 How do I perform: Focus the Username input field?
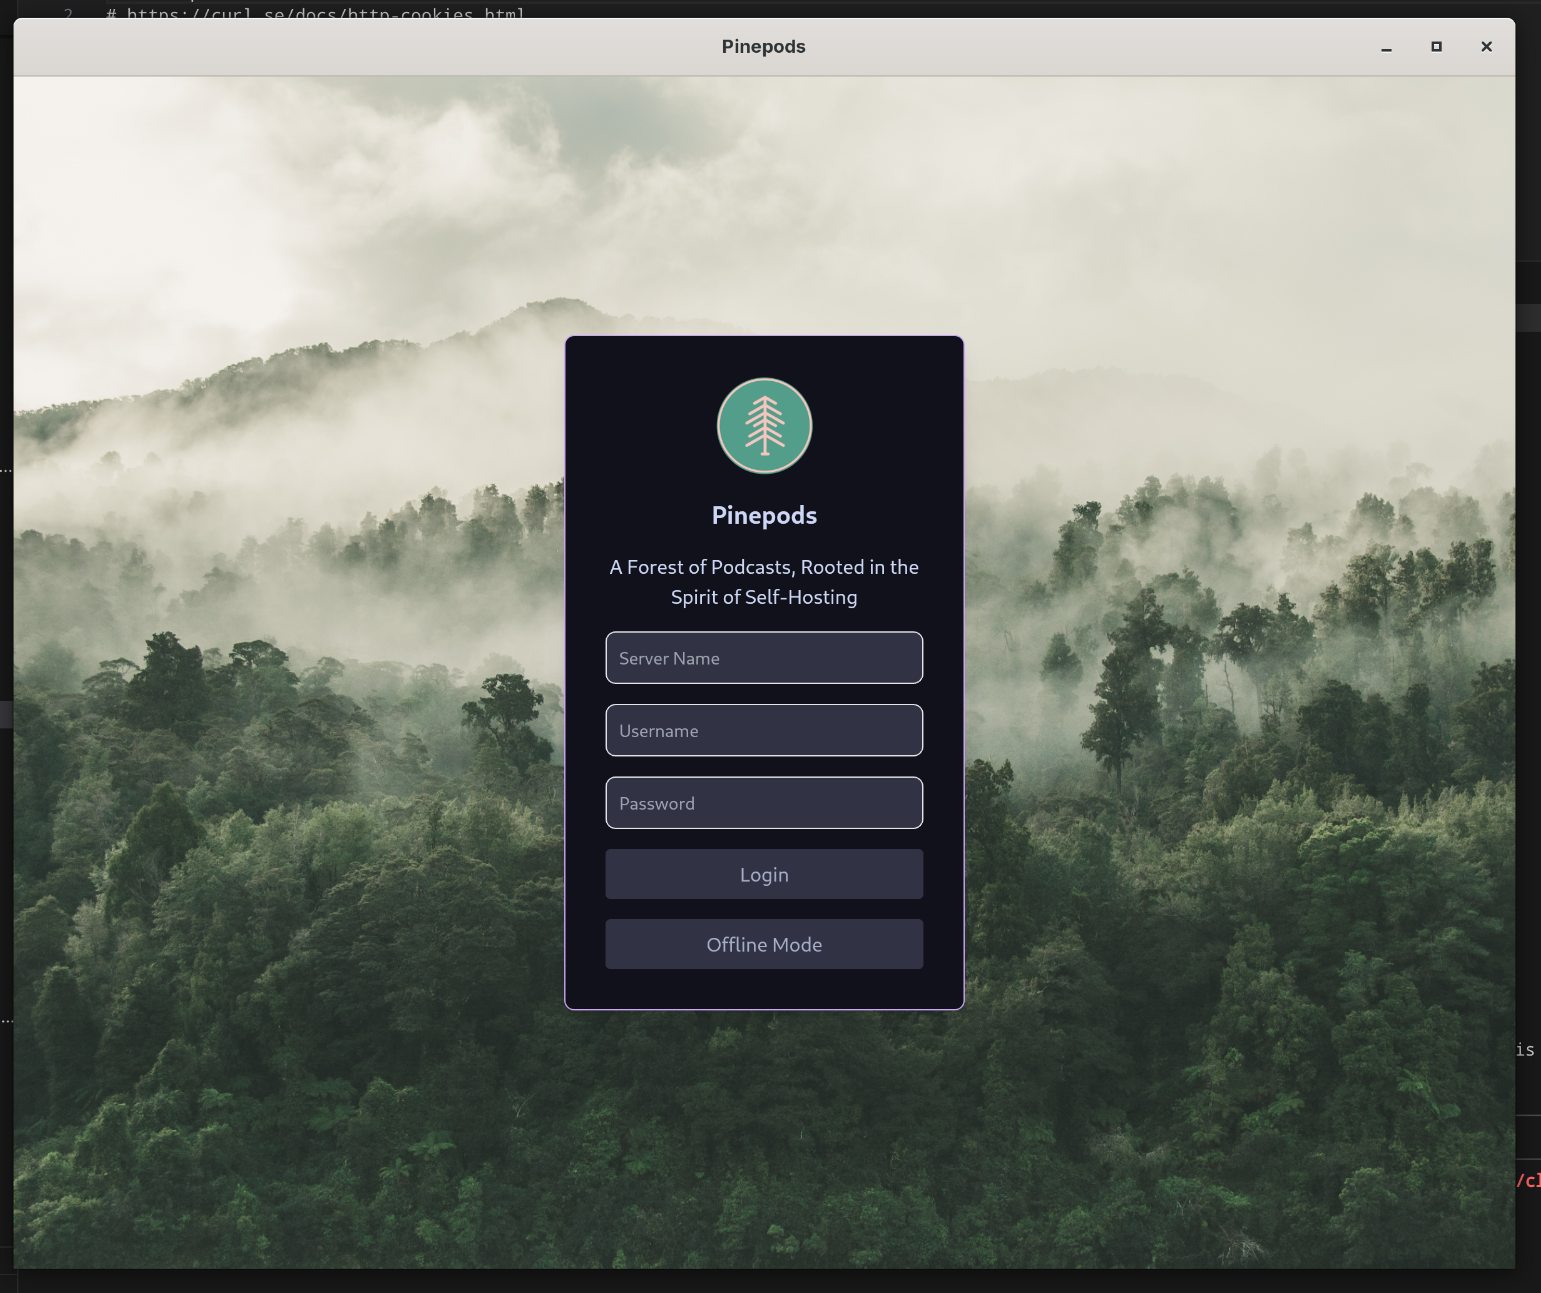pyautogui.click(x=764, y=730)
